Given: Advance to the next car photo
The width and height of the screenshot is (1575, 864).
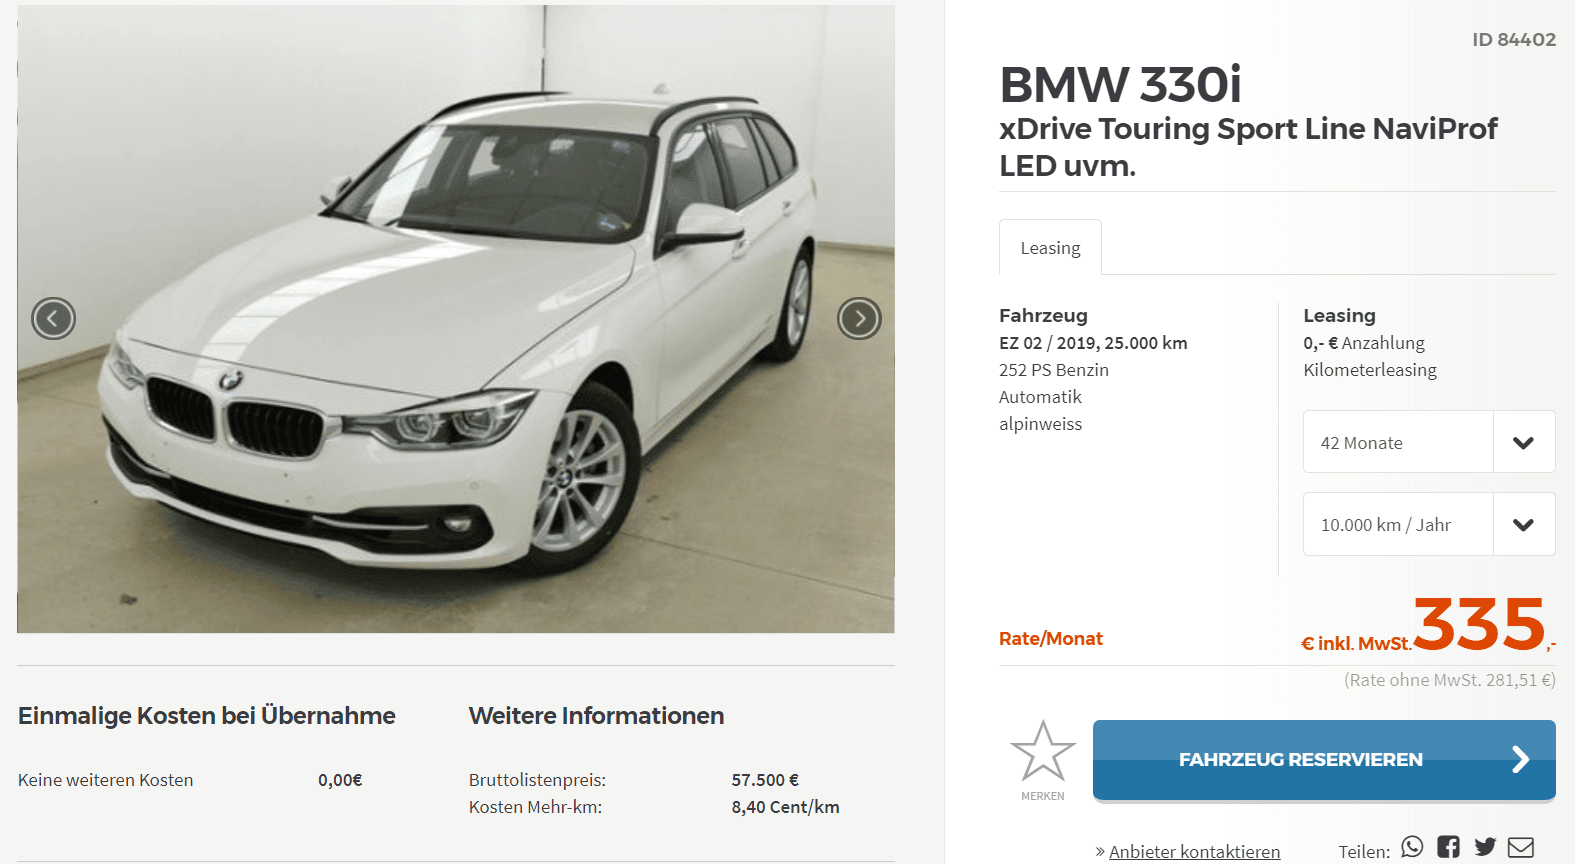Looking at the screenshot, I should point(859,319).
